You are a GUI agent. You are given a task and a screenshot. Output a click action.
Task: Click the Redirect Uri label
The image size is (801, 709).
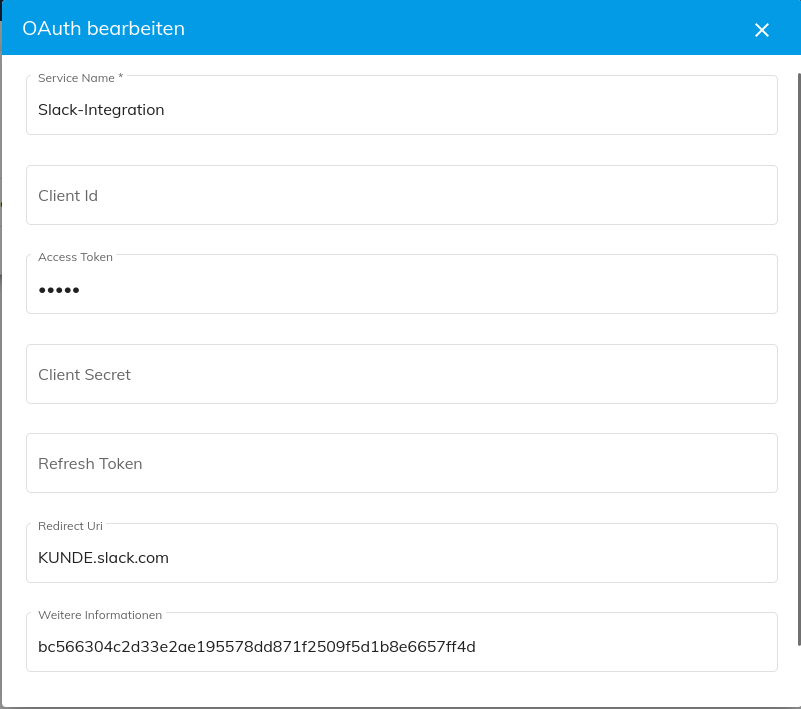70,526
